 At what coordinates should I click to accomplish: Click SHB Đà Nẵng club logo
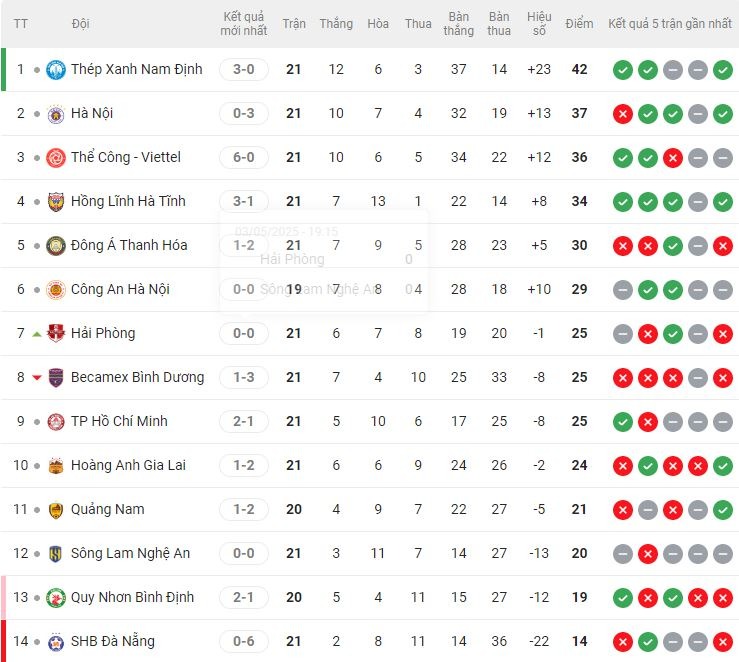(x=56, y=642)
